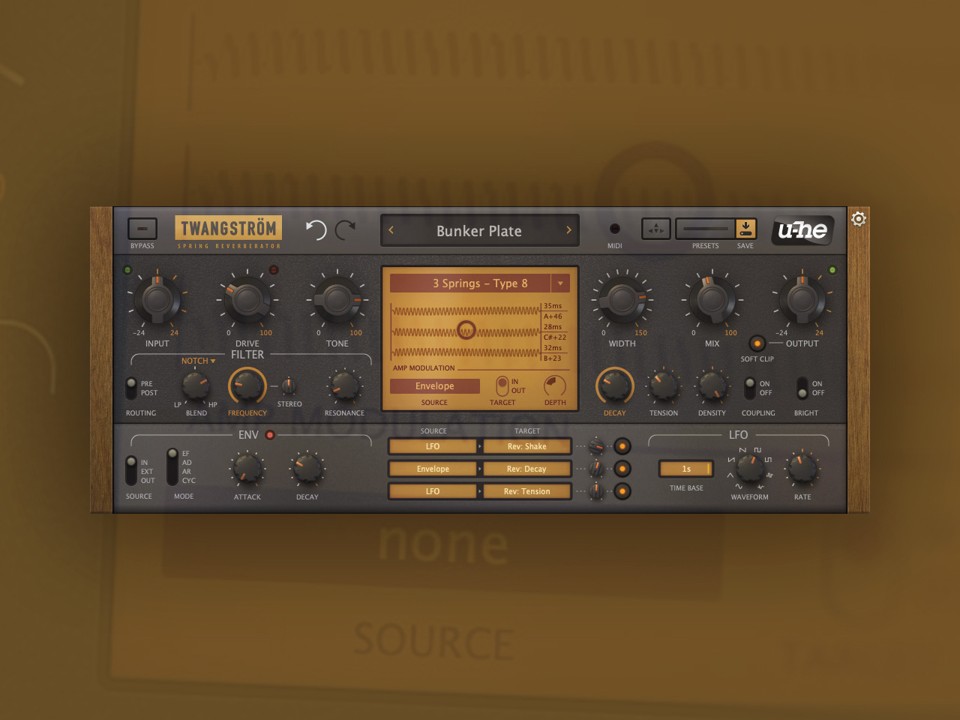Click the Density knob
The width and height of the screenshot is (960, 720).
[712, 386]
